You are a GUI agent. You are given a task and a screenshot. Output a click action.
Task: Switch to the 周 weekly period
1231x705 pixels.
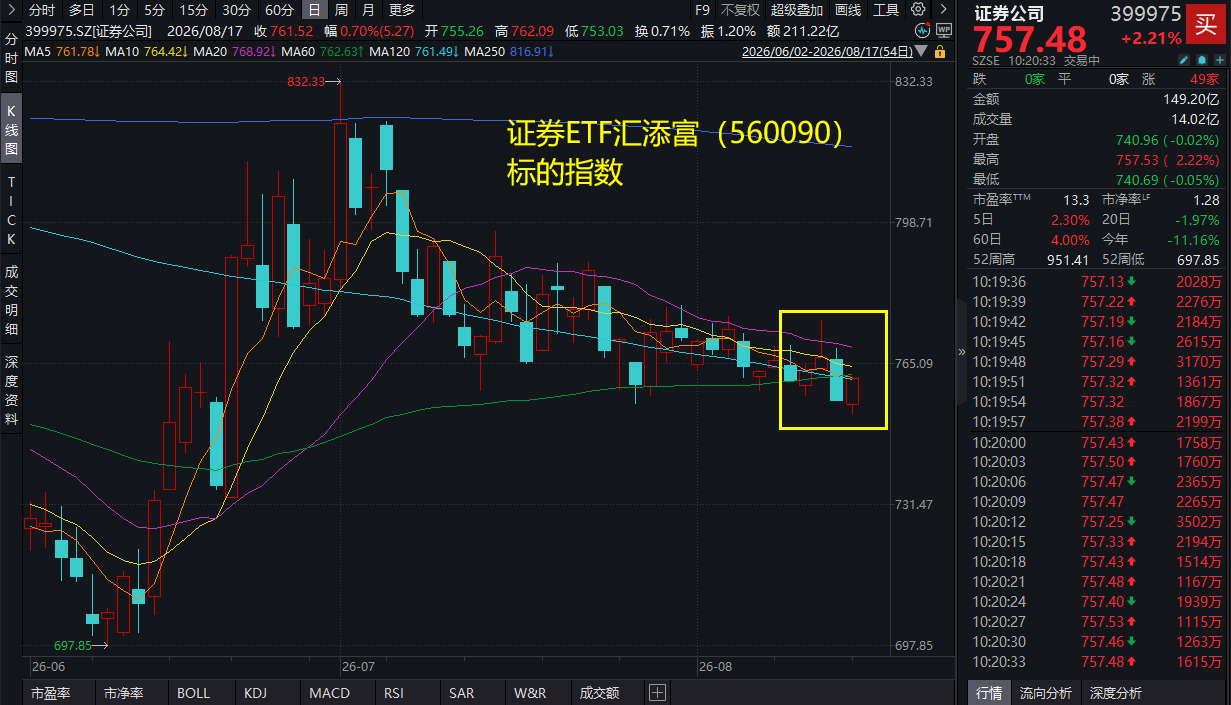342,10
